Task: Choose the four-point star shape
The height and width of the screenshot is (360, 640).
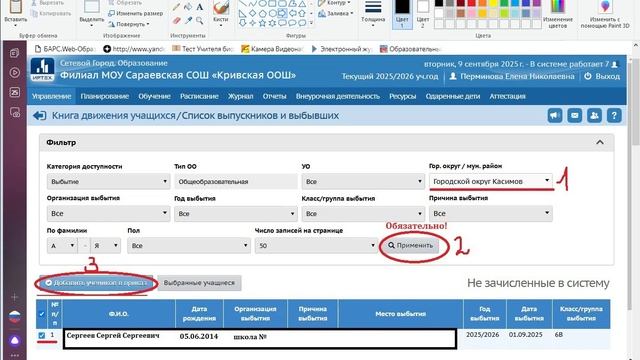Action: (252, 23)
